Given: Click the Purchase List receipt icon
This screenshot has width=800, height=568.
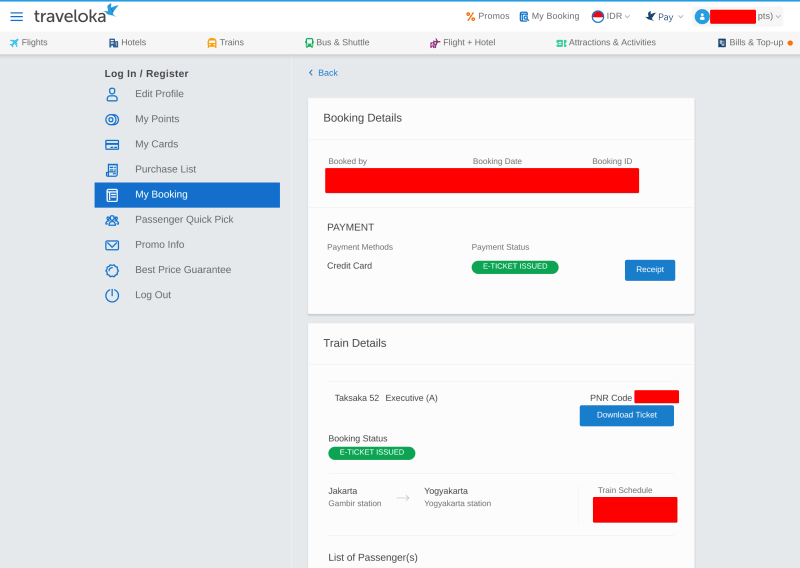Looking at the screenshot, I should [x=112, y=170].
